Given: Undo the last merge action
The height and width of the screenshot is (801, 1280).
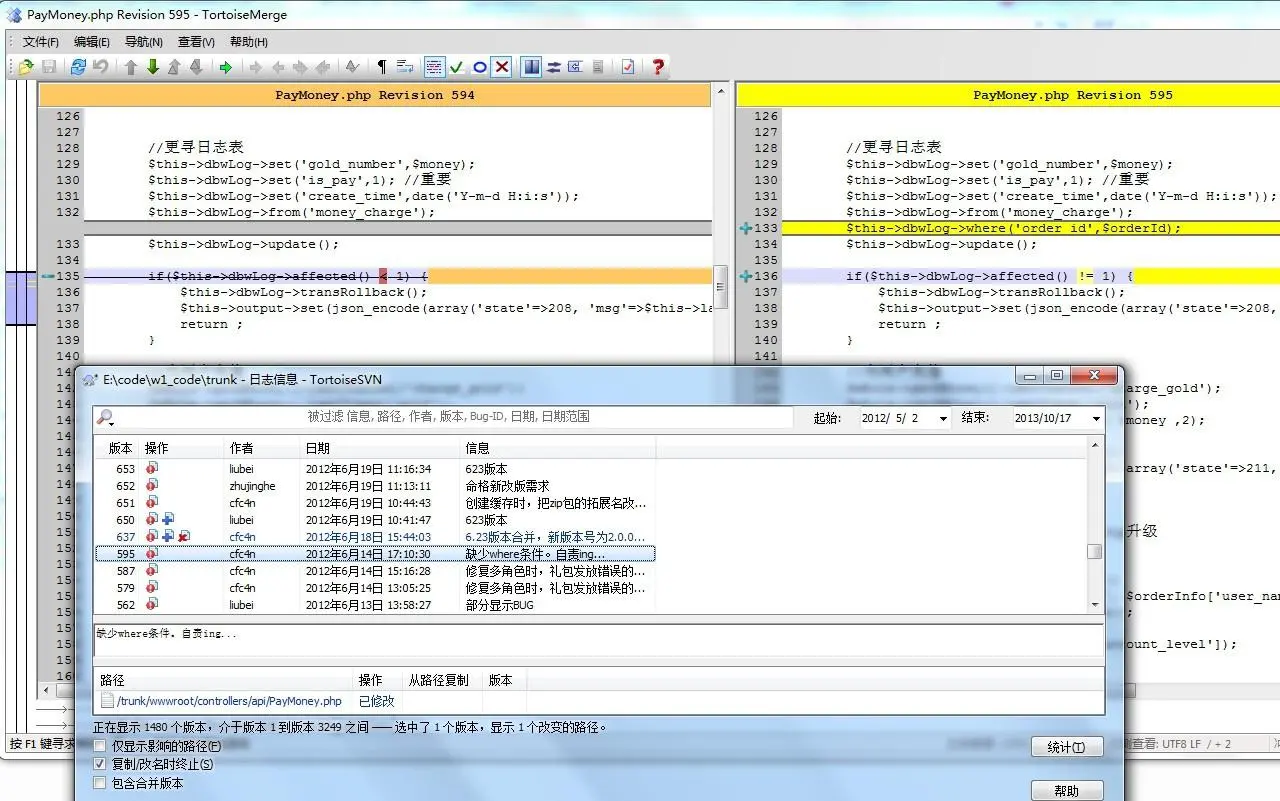Looking at the screenshot, I should 101,67.
